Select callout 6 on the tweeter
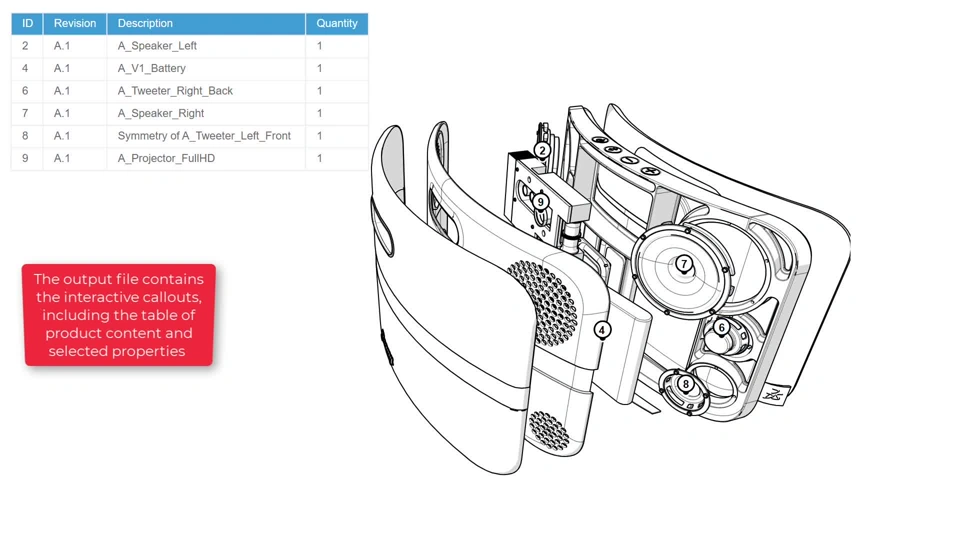960x540 pixels. point(721,328)
